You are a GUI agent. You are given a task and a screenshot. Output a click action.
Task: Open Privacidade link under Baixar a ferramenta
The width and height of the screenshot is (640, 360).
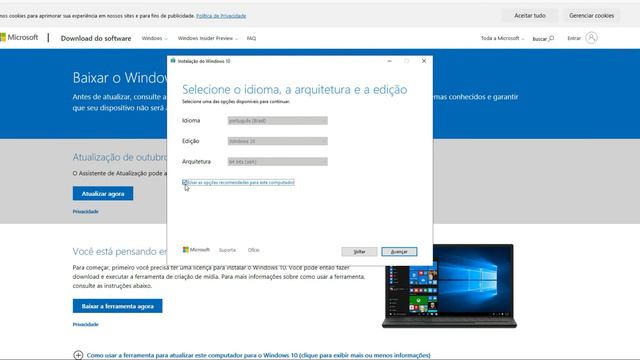[x=86, y=324]
